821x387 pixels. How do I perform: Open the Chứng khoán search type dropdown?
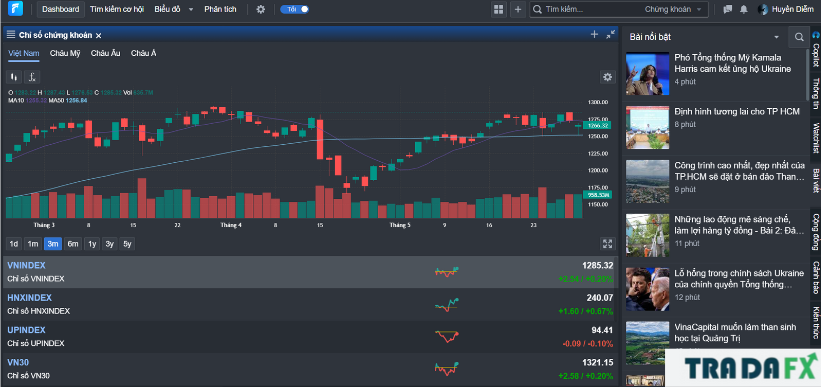pos(673,9)
